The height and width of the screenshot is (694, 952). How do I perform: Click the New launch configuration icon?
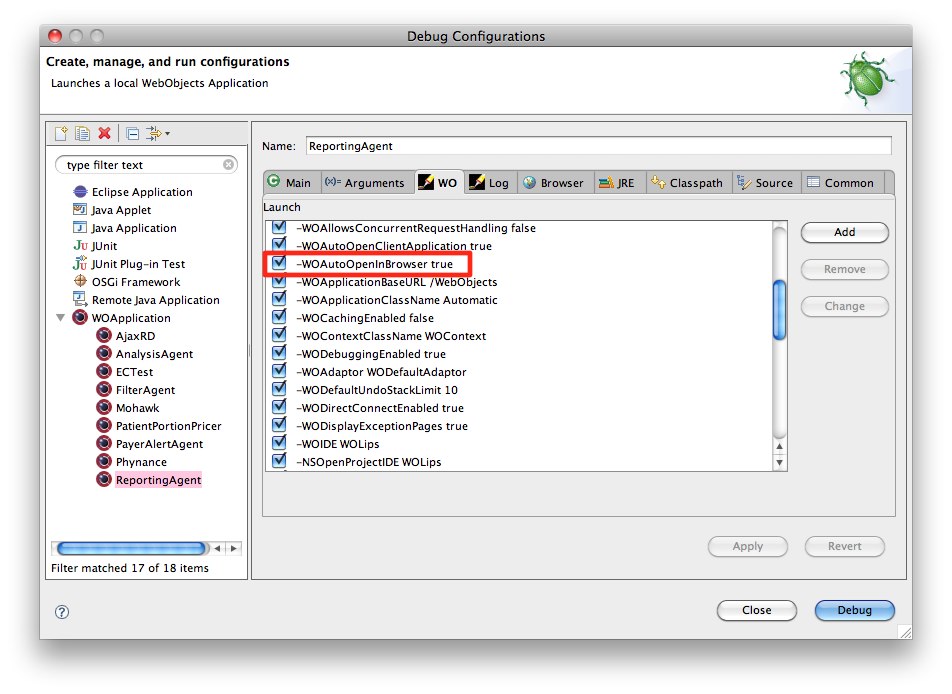pos(62,134)
